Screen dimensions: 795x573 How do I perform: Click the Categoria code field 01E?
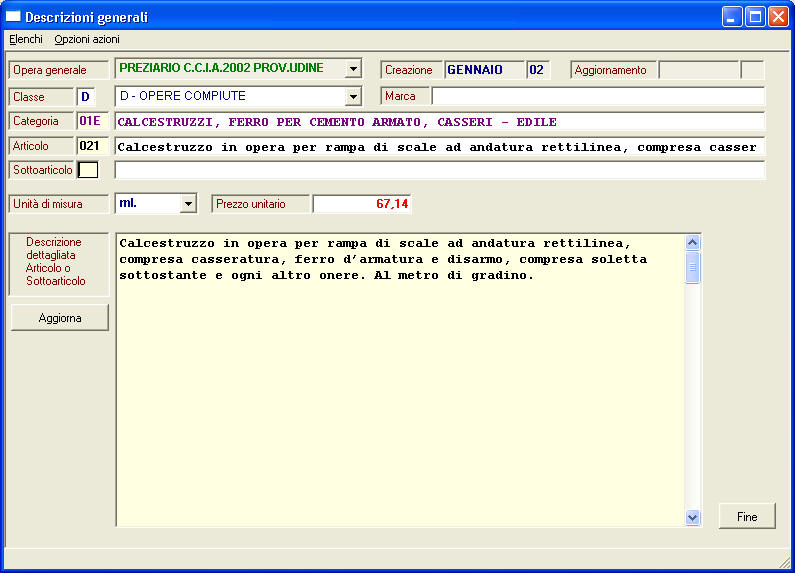tap(92, 121)
